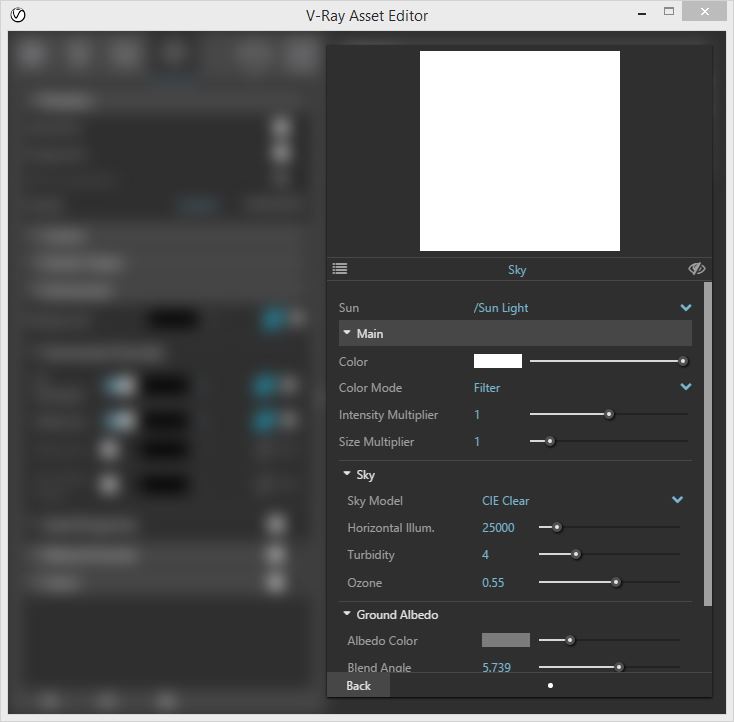
Task: Click the white sky preview thumbnail
Action: pyautogui.click(x=520, y=151)
